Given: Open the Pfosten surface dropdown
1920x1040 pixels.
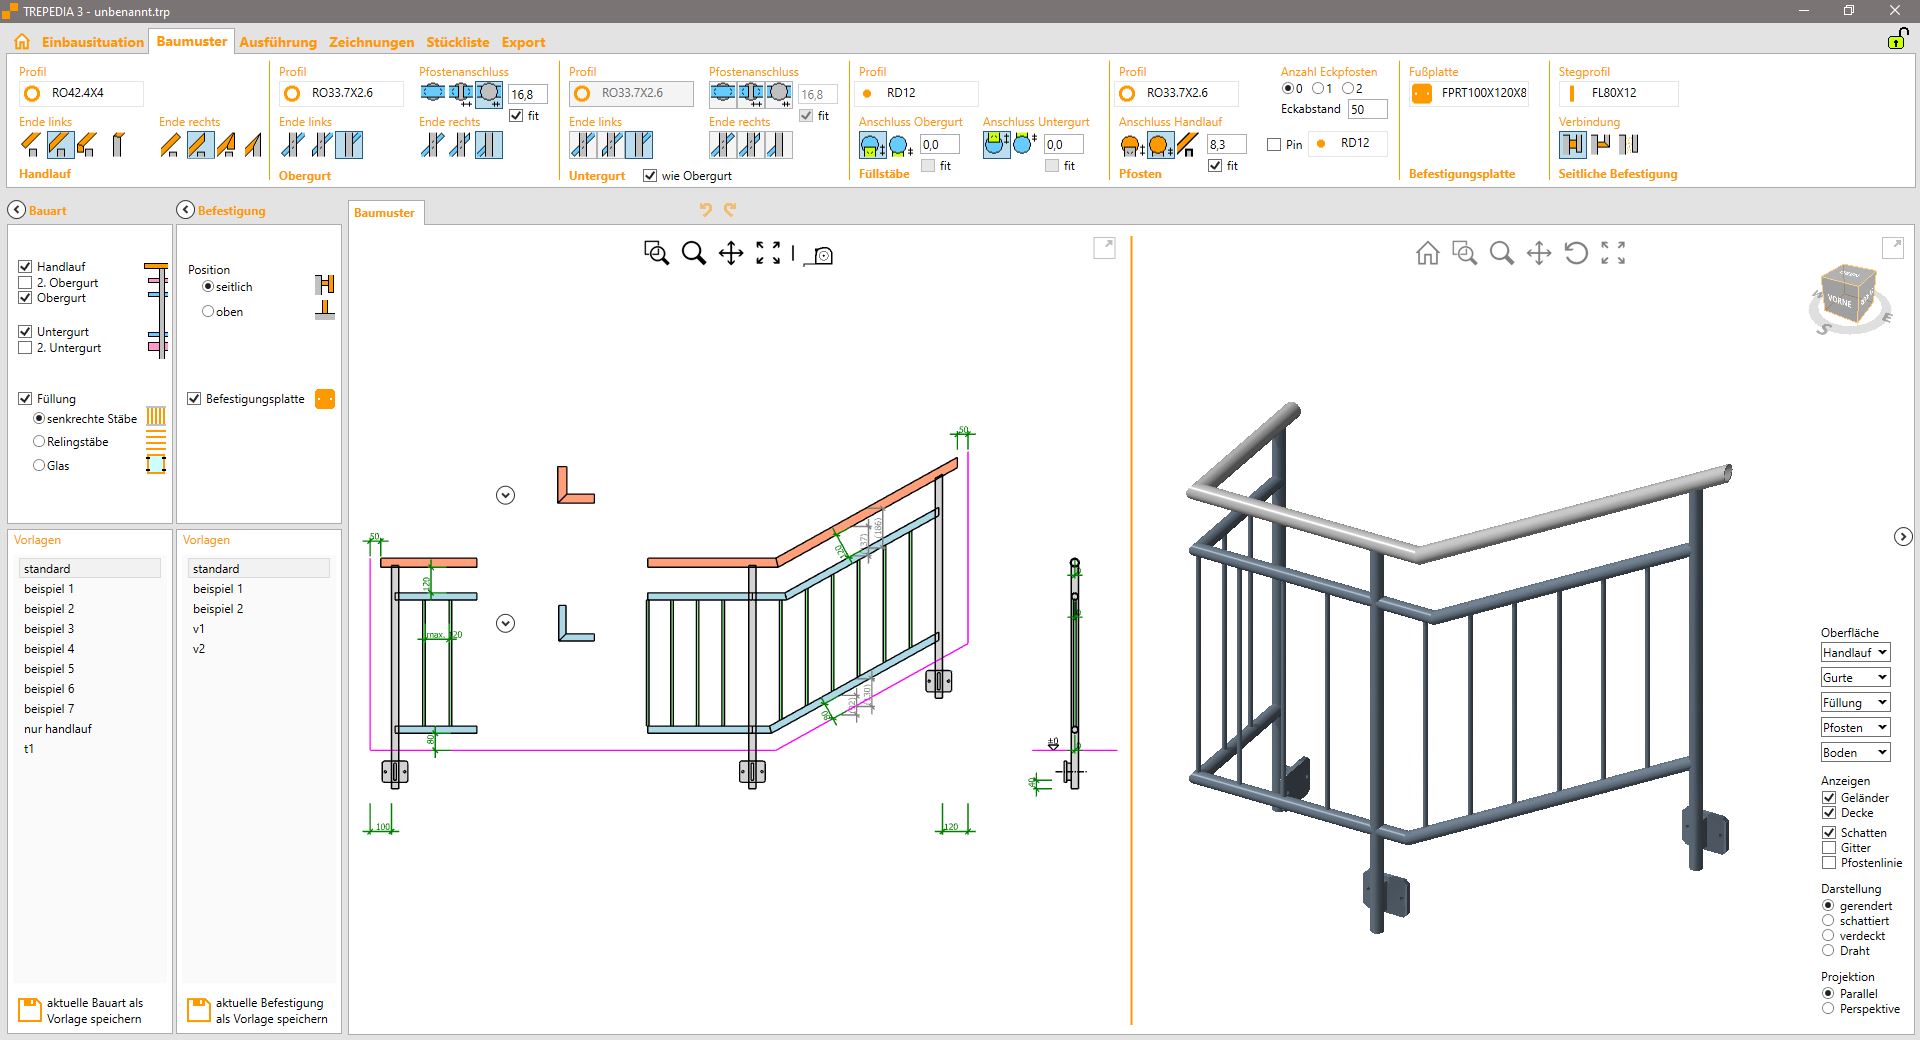Looking at the screenshot, I should pos(1855,727).
